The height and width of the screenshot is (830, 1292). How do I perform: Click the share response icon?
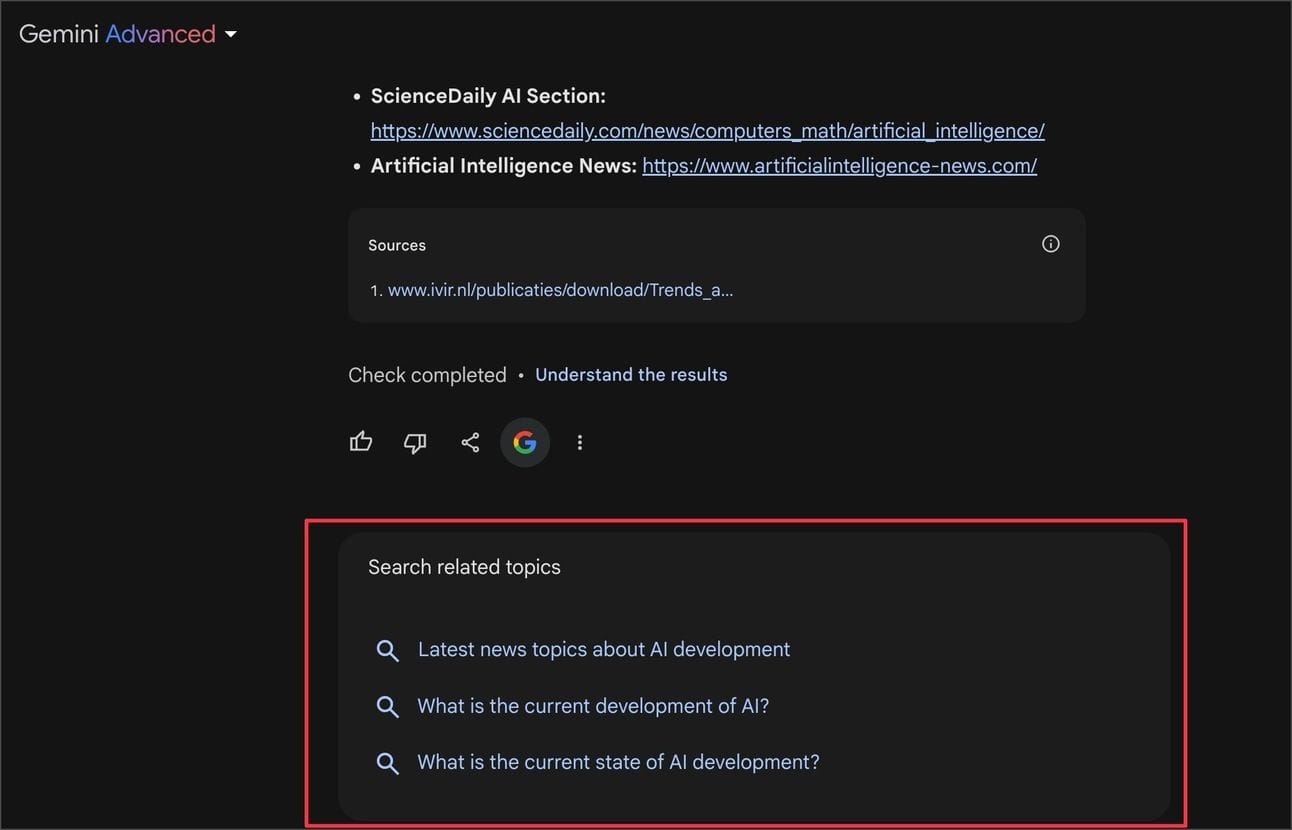click(470, 442)
